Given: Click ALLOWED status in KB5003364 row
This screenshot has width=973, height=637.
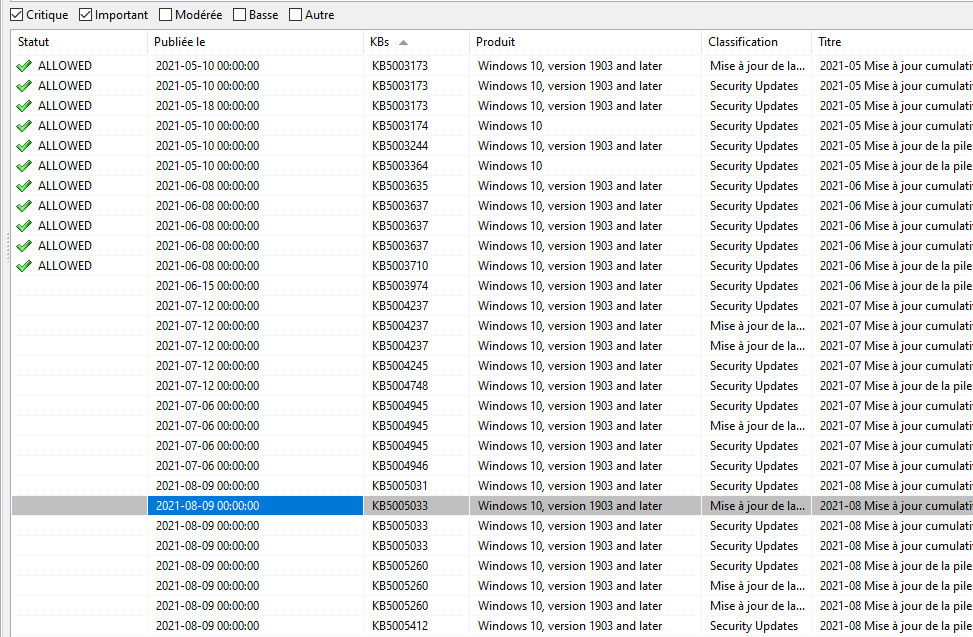Looking at the screenshot, I should 65,166.
